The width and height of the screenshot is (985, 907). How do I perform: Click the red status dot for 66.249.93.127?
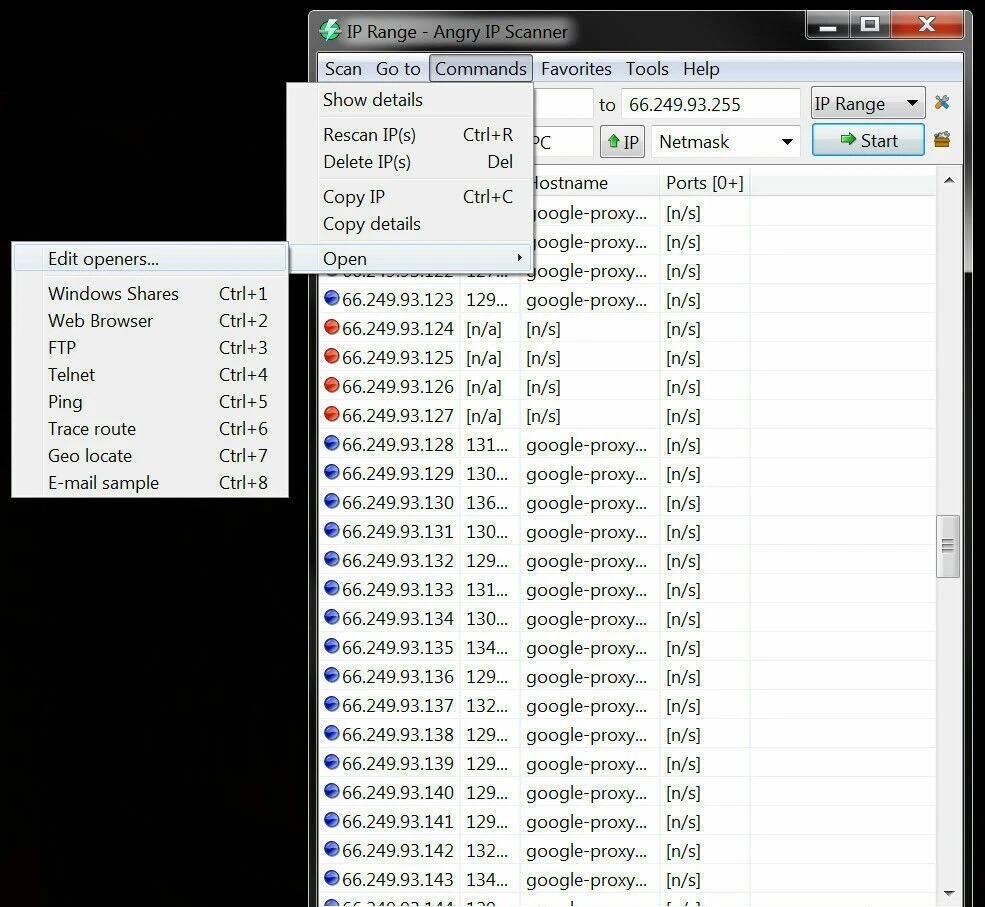pos(331,414)
